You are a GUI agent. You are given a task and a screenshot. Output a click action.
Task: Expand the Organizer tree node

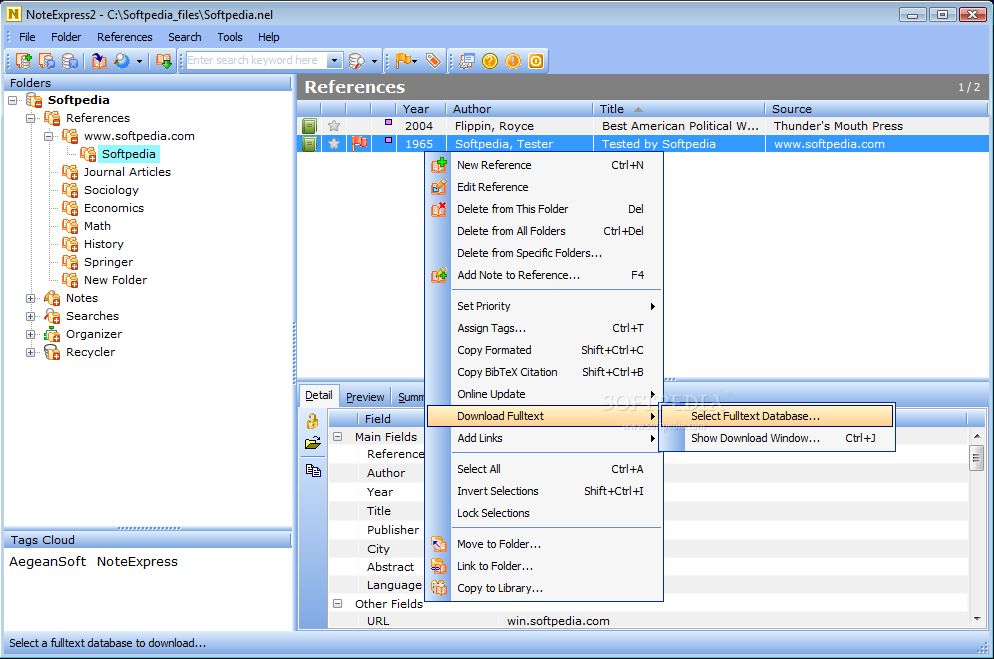point(30,334)
